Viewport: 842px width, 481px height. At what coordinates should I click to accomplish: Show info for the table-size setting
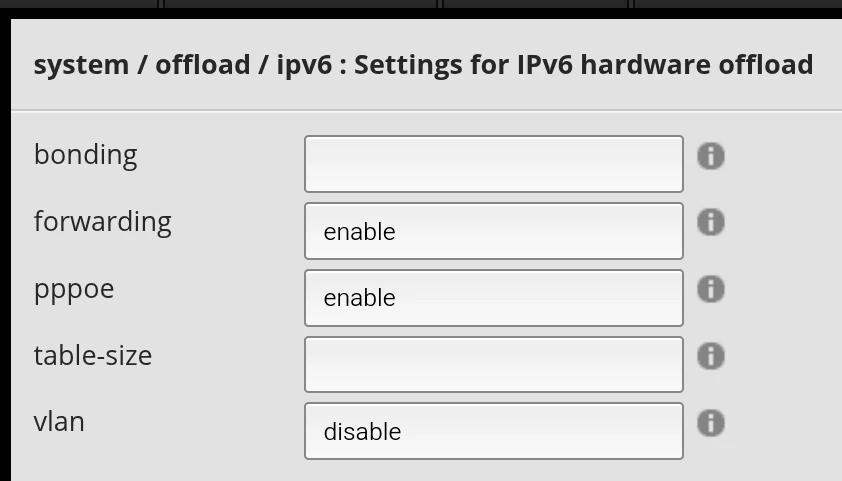tap(710, 356)
